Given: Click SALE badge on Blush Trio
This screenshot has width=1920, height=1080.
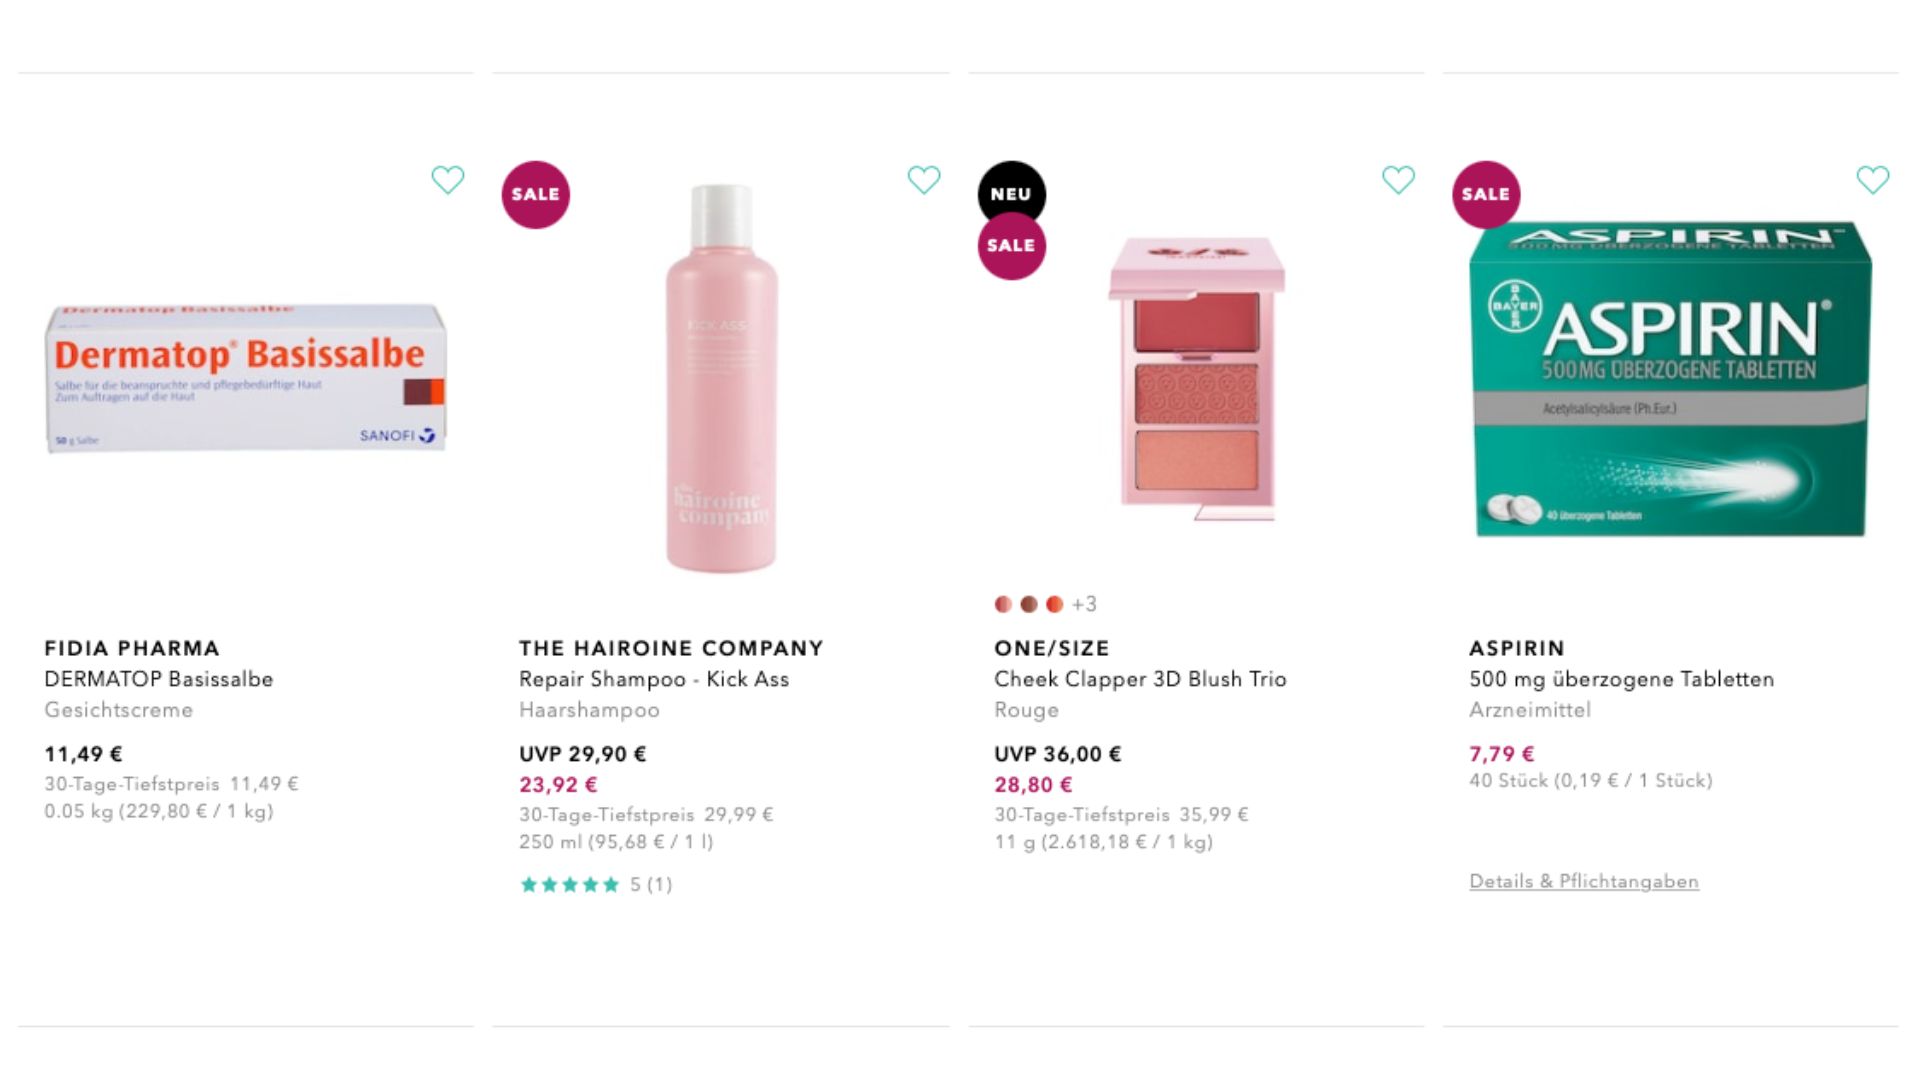Looking at the screenshot, I should tap(1011, 247).
